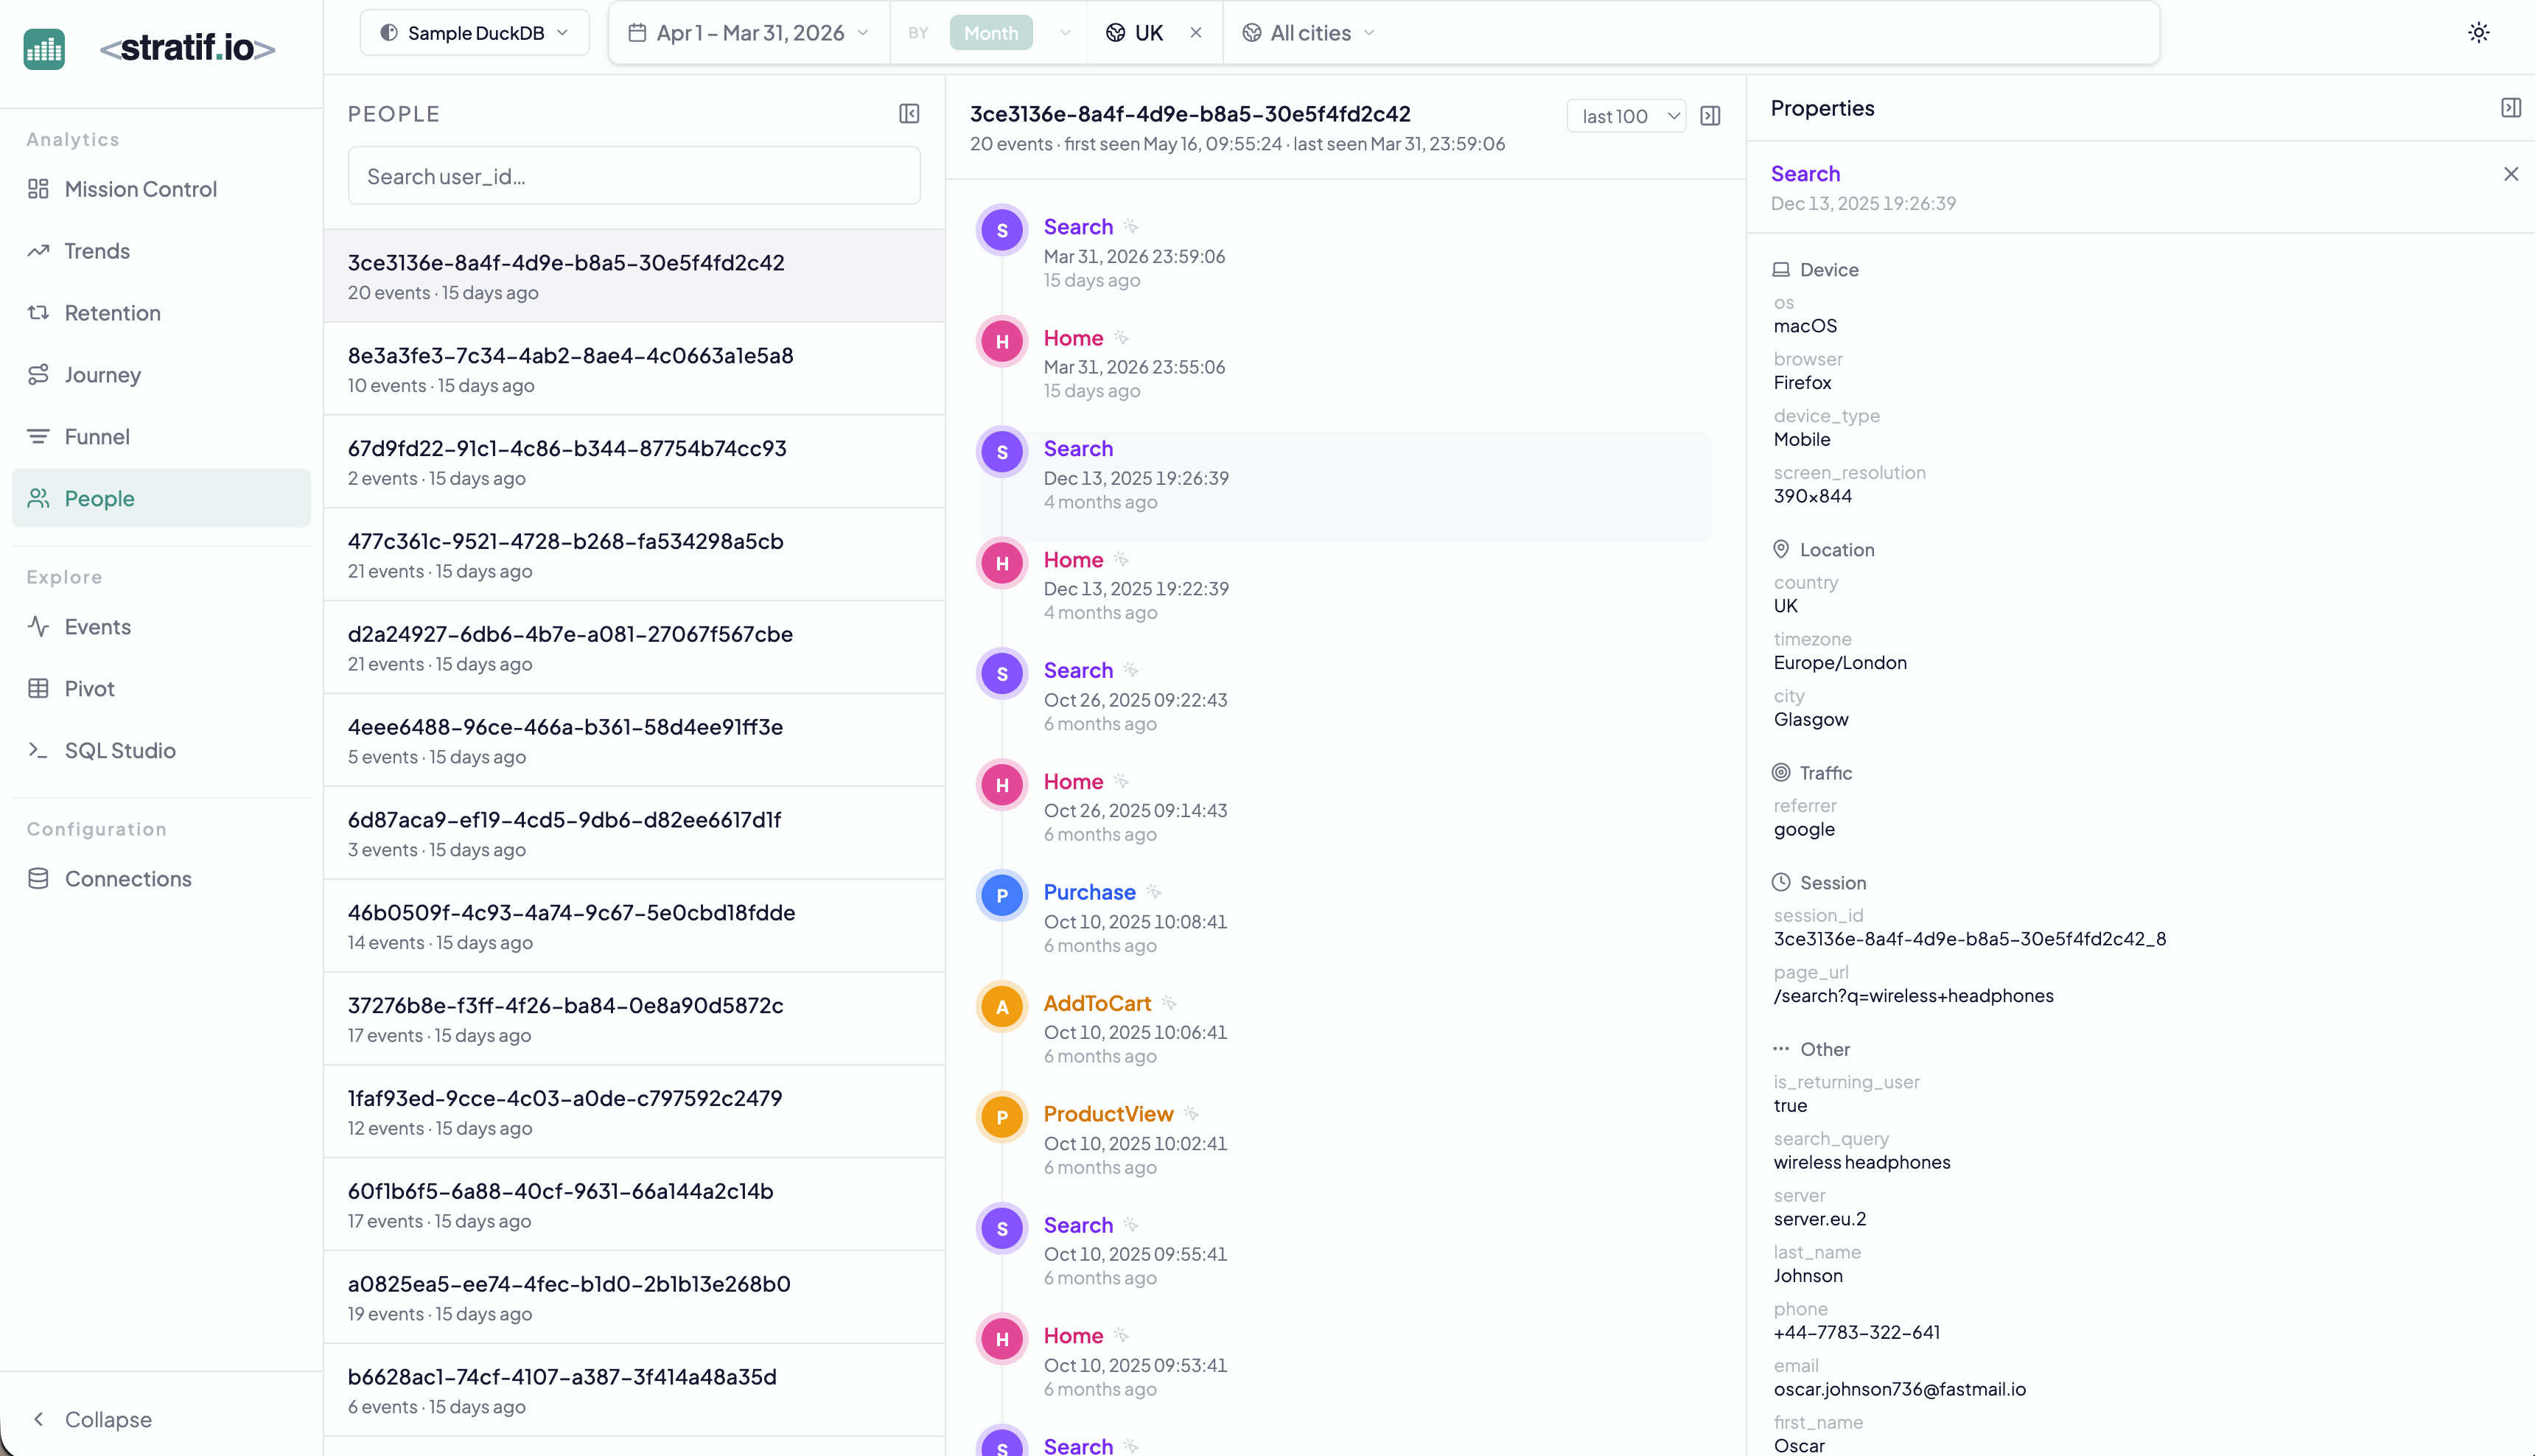
Task: Expand the chevron next to Month
Action: click(1064, 33)
